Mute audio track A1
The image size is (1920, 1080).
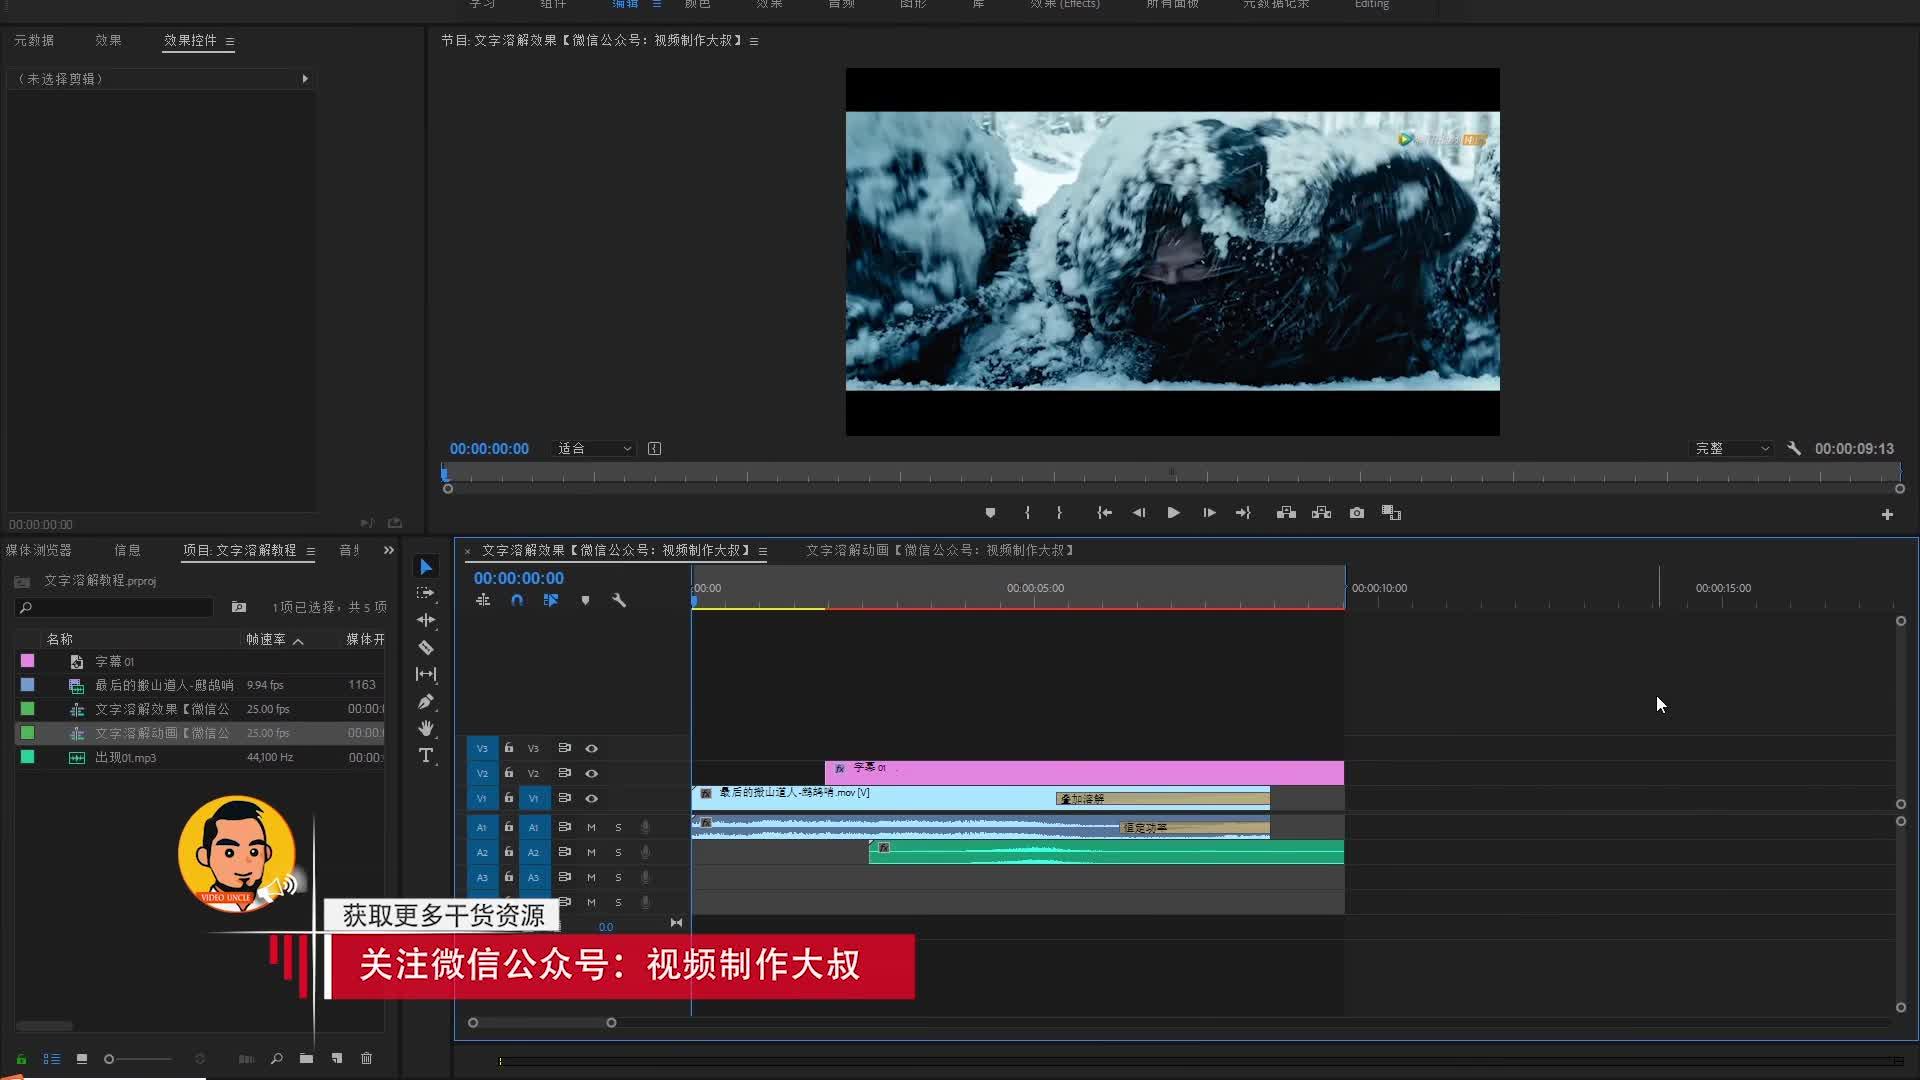[591, 827]
